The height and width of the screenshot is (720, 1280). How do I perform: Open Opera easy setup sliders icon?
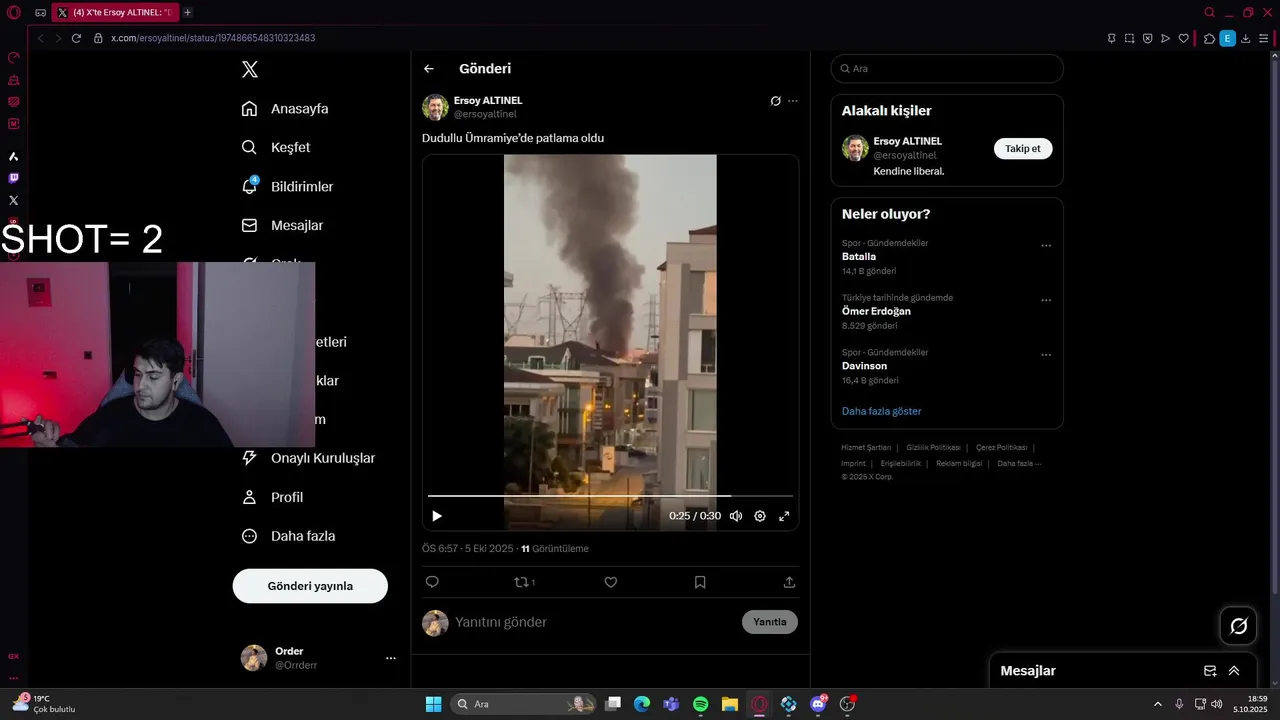click(1263, 38)
